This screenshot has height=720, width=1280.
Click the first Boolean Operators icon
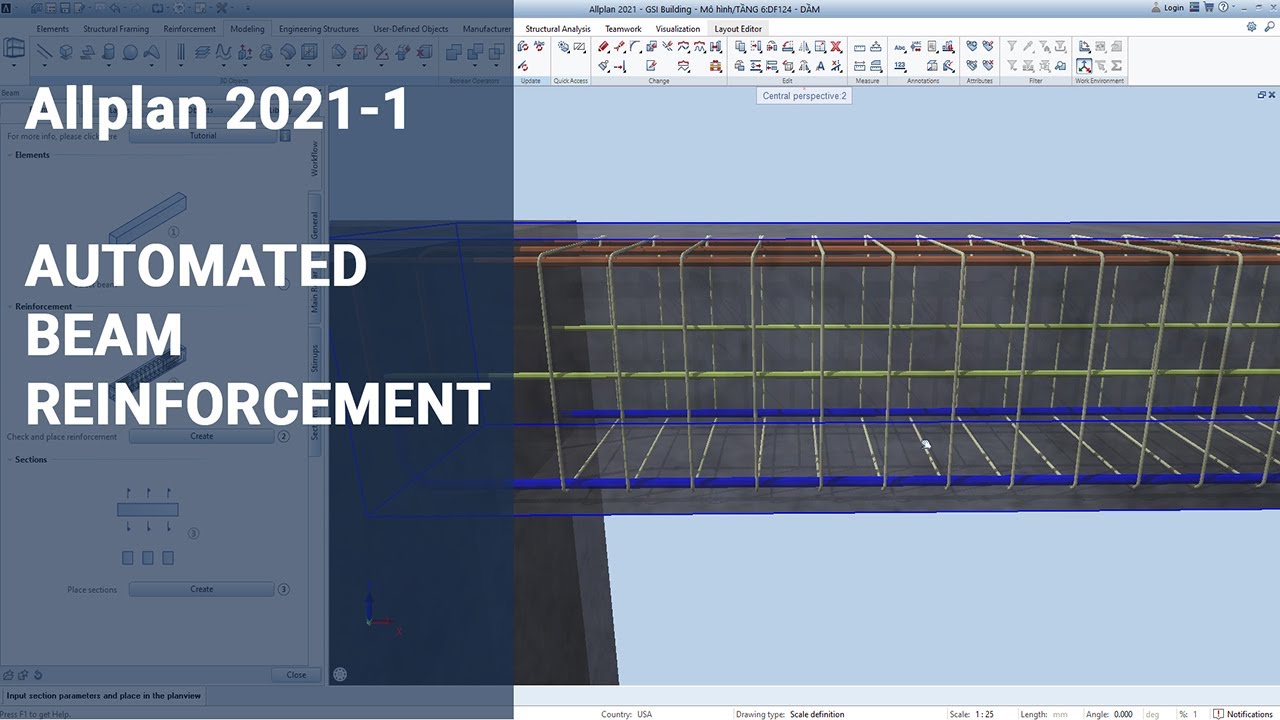pos(454,52)
